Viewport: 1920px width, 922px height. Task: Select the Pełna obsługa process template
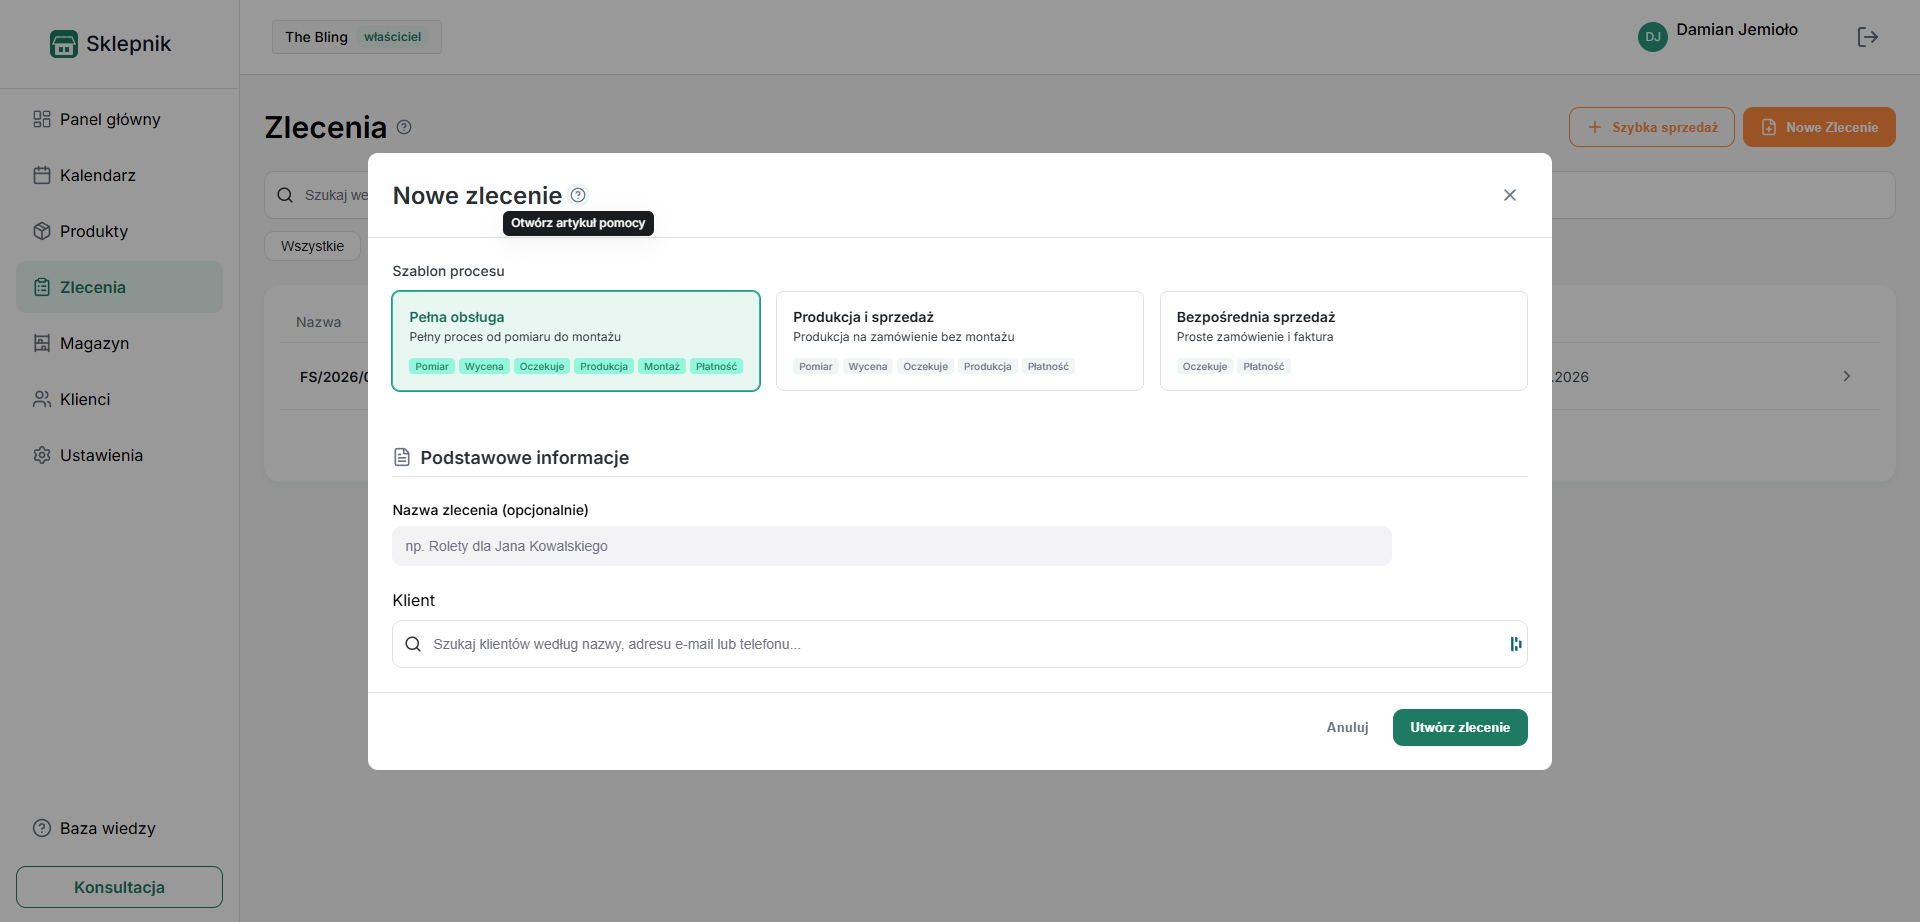click(576, 341)
